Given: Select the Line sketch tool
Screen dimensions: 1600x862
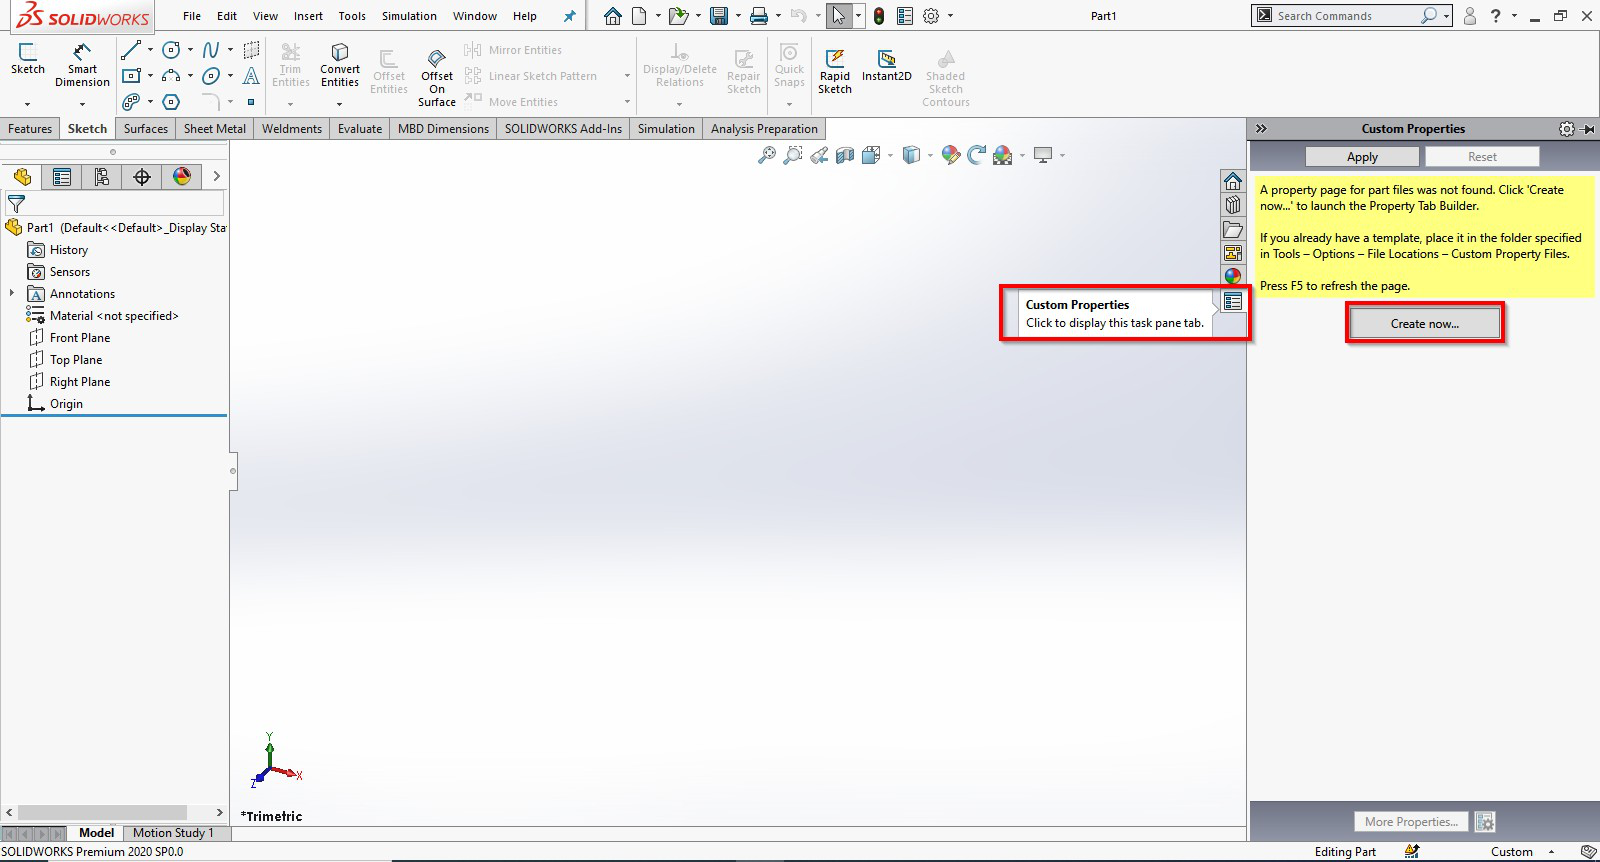Looking at the screenshot, I should coord(131,50).
